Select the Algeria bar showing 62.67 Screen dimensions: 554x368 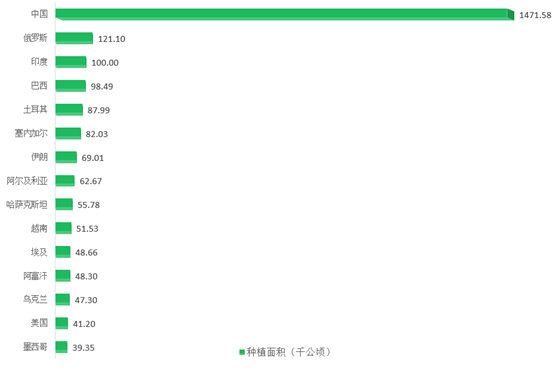(x=65, y=181)
